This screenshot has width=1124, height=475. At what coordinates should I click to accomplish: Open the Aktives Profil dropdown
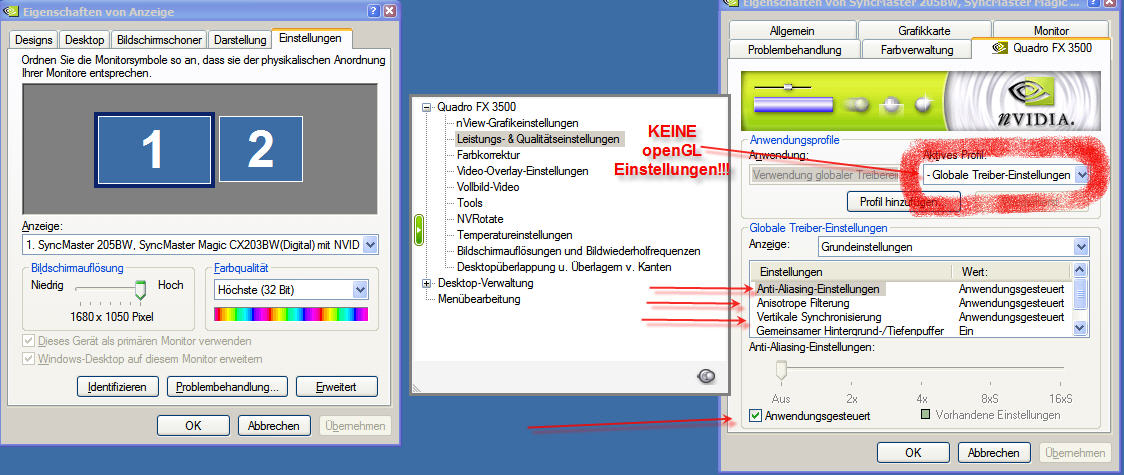(1082, 175)
